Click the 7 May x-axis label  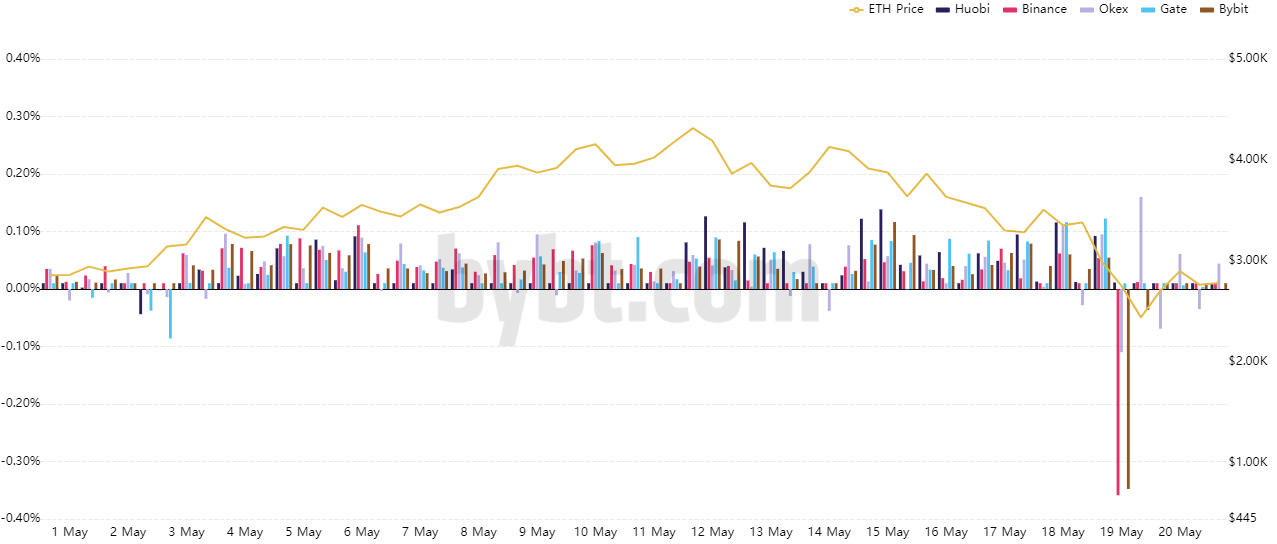pos(420,532)
